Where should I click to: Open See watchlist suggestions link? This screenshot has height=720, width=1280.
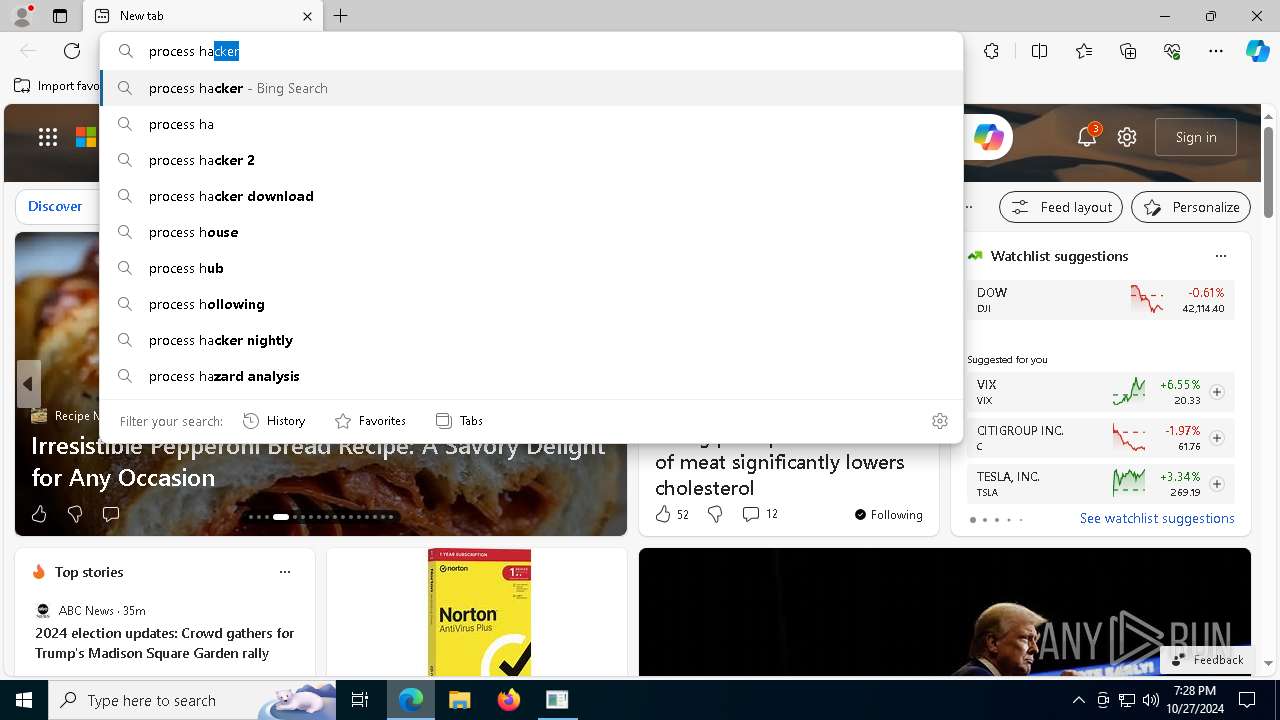pyautogui.click(x=1157, y=518)
